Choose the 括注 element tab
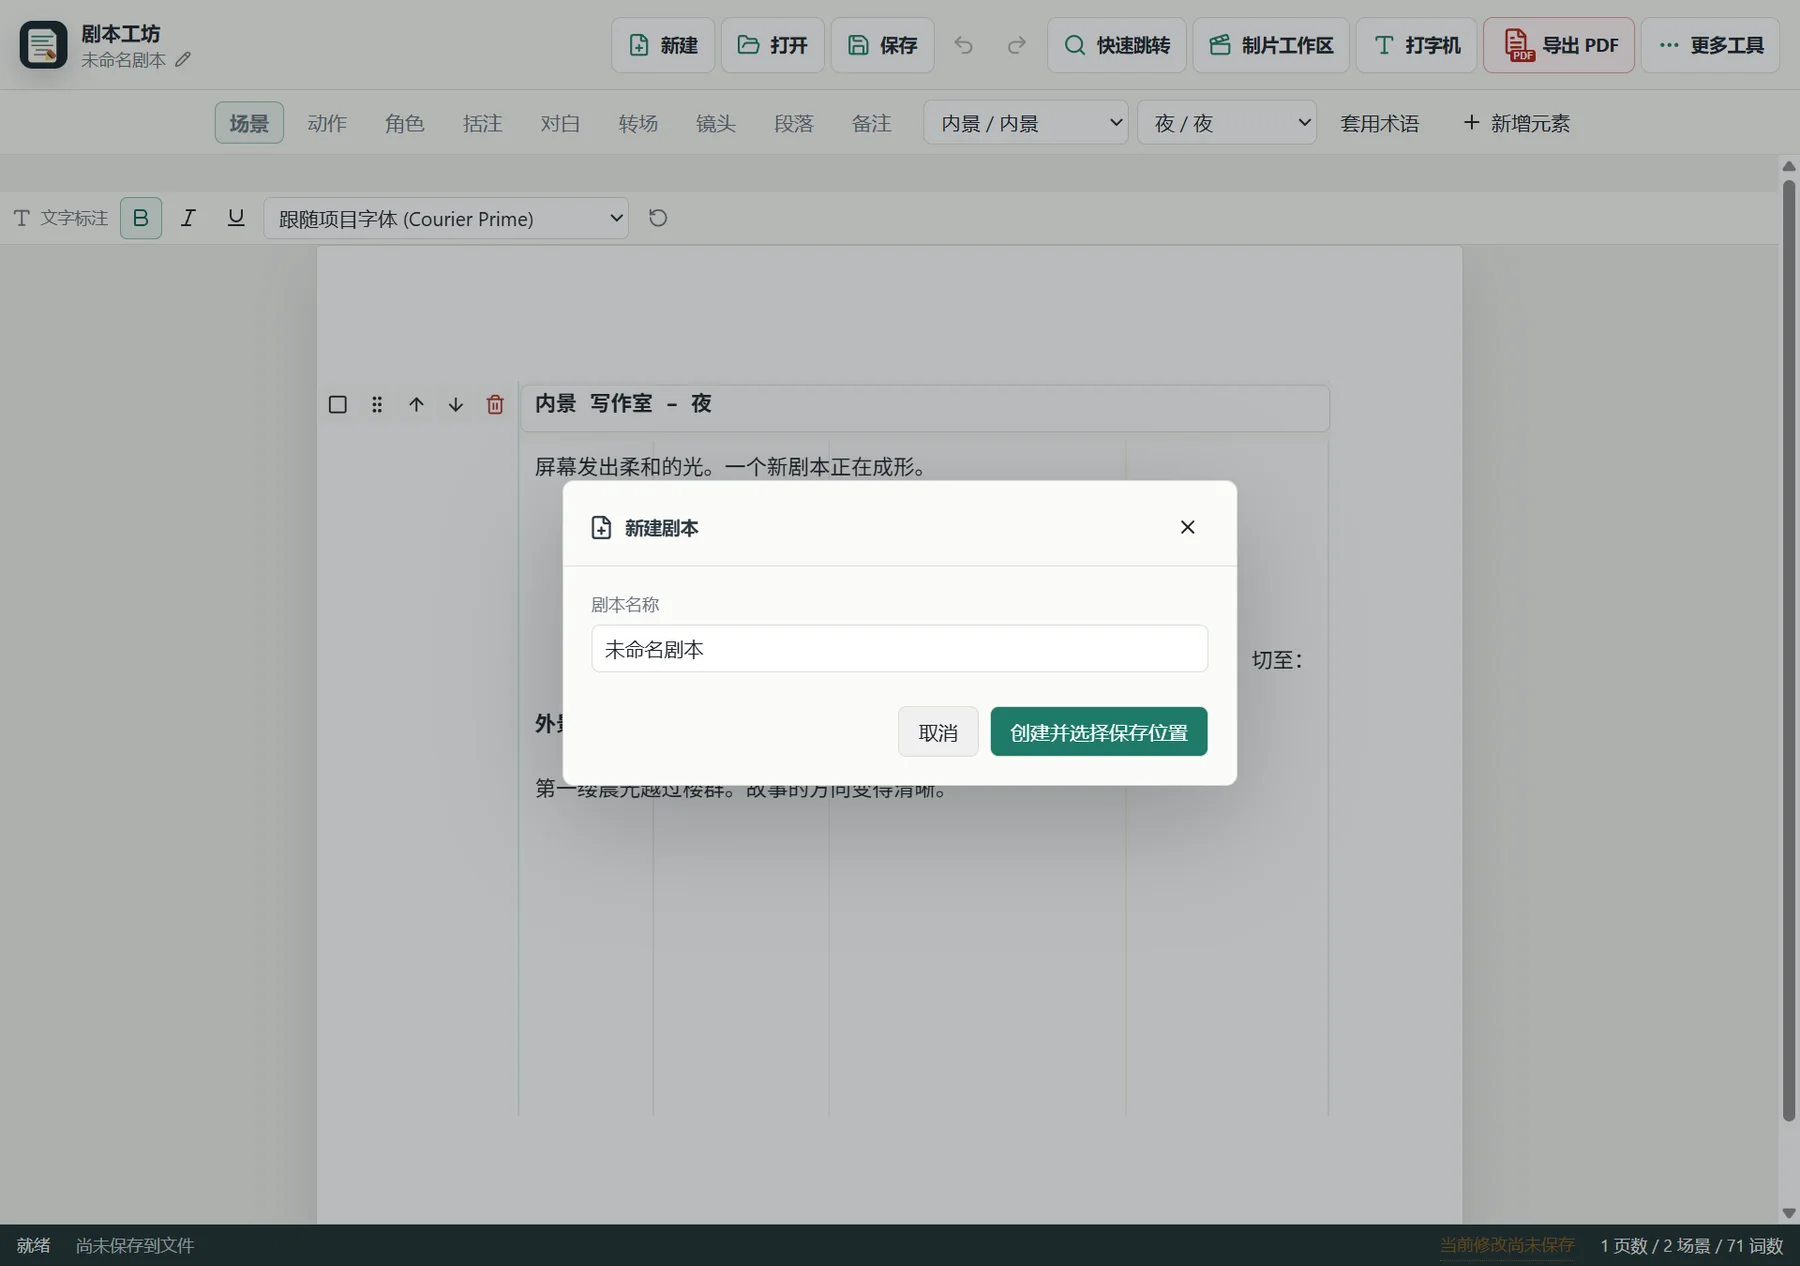Screen dimensions: 1800x1266 coord(483,123)
